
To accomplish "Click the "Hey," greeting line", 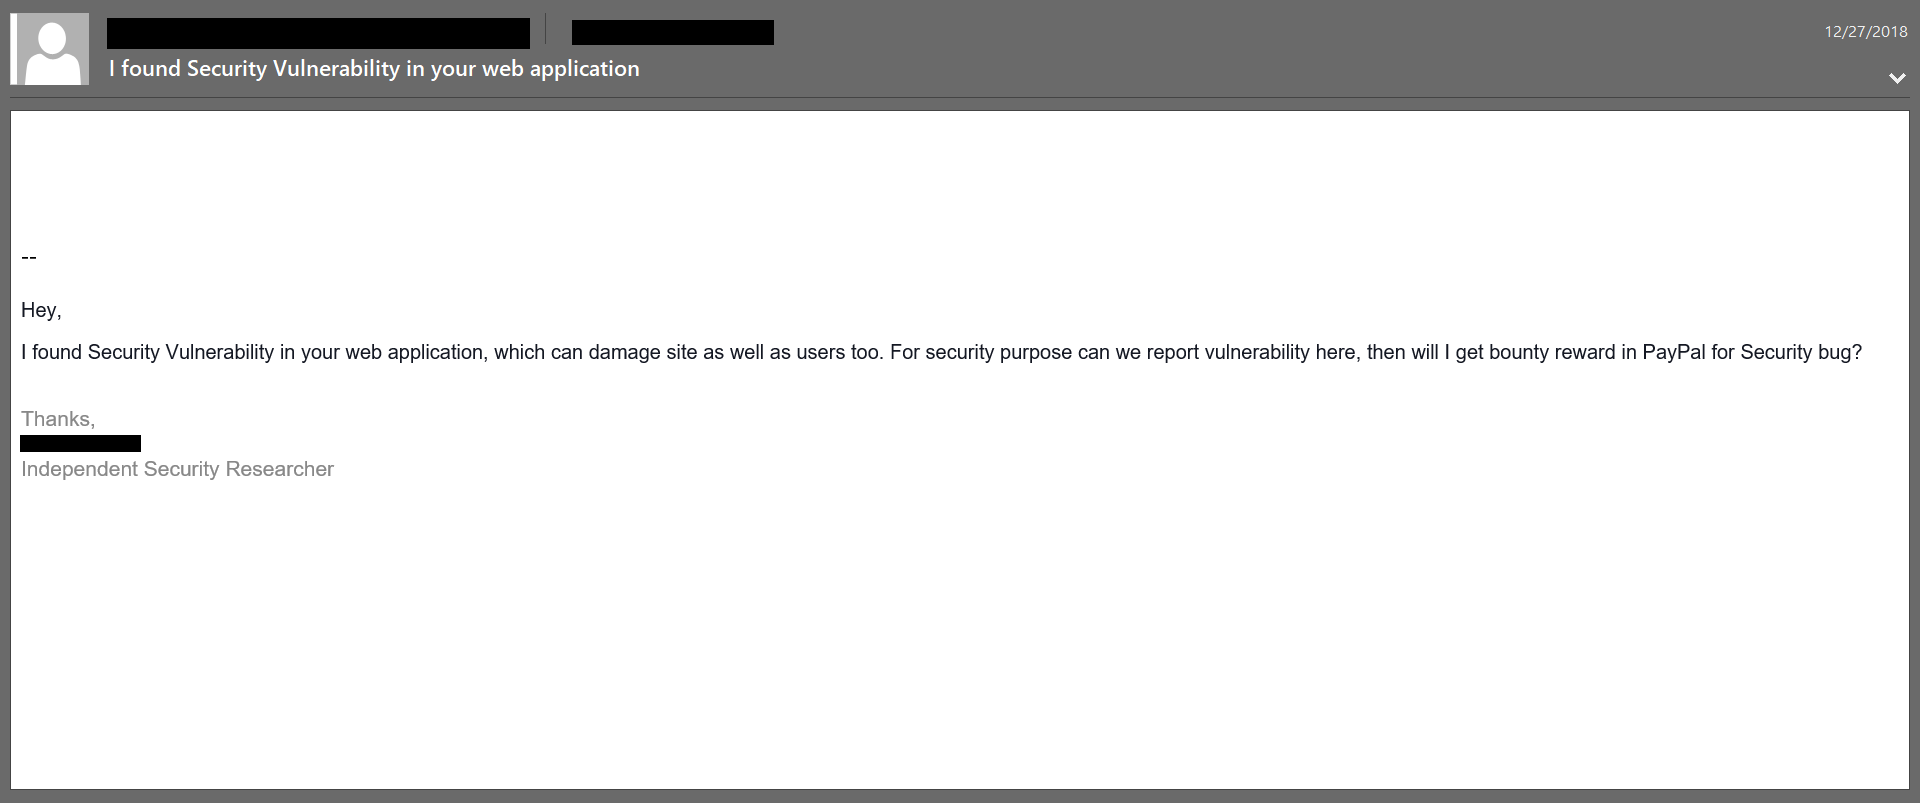I will [41, 310].
